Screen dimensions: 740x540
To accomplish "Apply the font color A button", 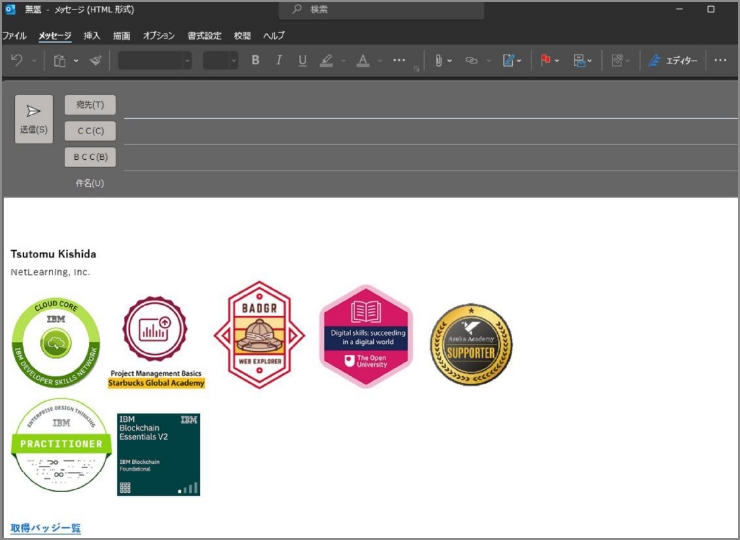I will [362, 60].
